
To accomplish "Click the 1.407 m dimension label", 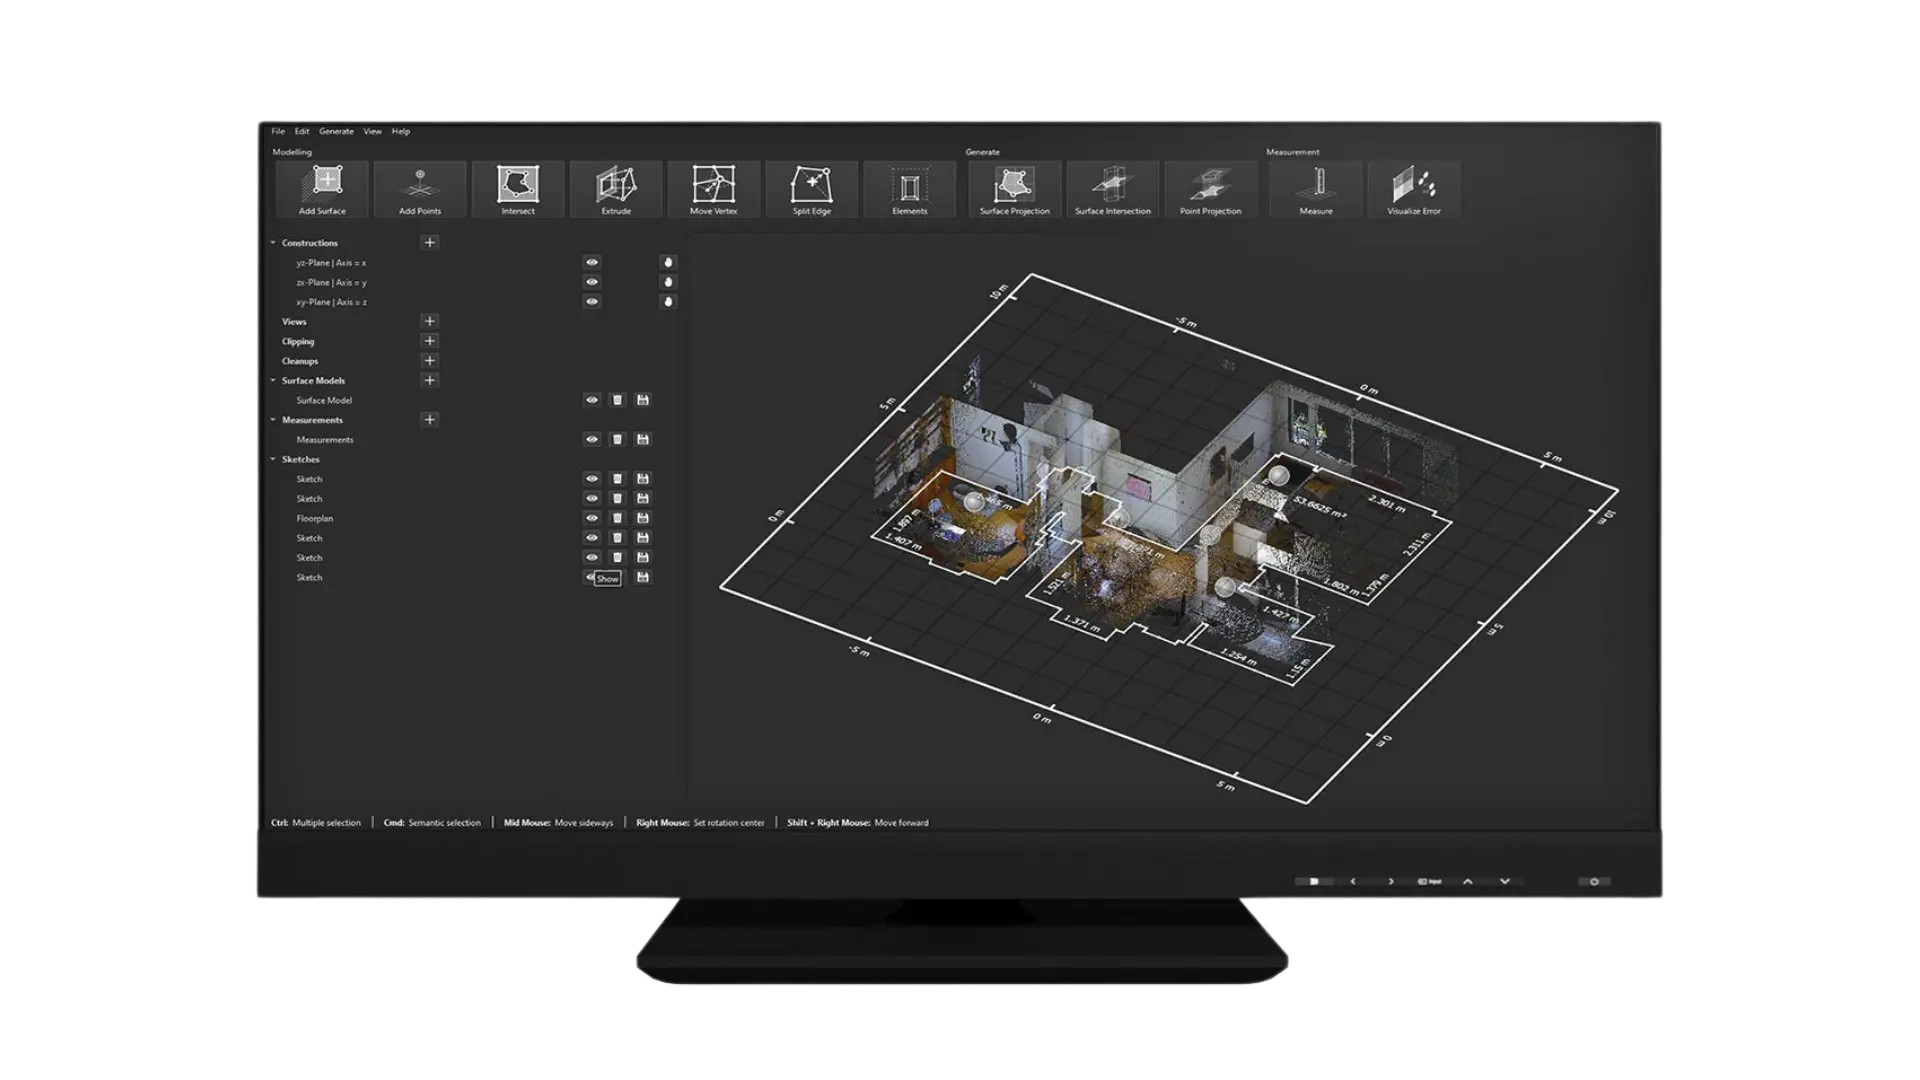I will pyautogui.click(x=903, y=542).
